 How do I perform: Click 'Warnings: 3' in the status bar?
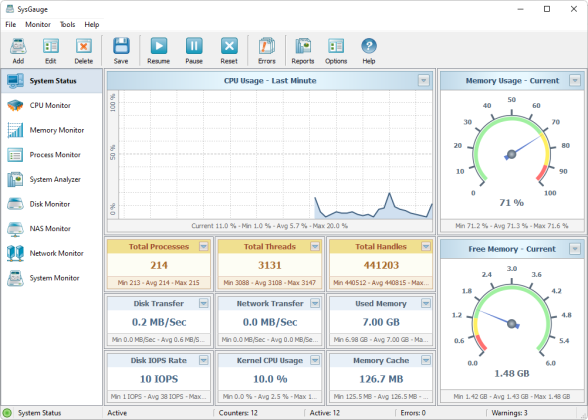[509, 413]
